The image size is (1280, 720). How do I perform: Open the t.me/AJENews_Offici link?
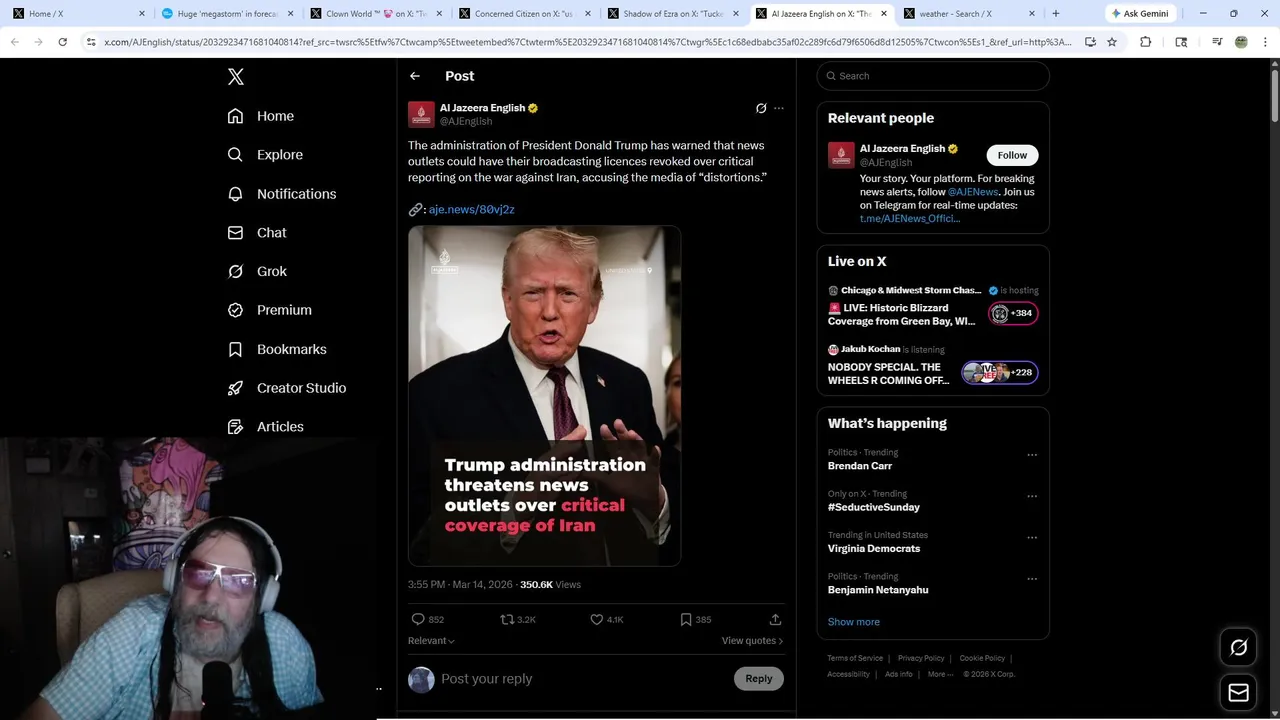[x=910, y=218]
